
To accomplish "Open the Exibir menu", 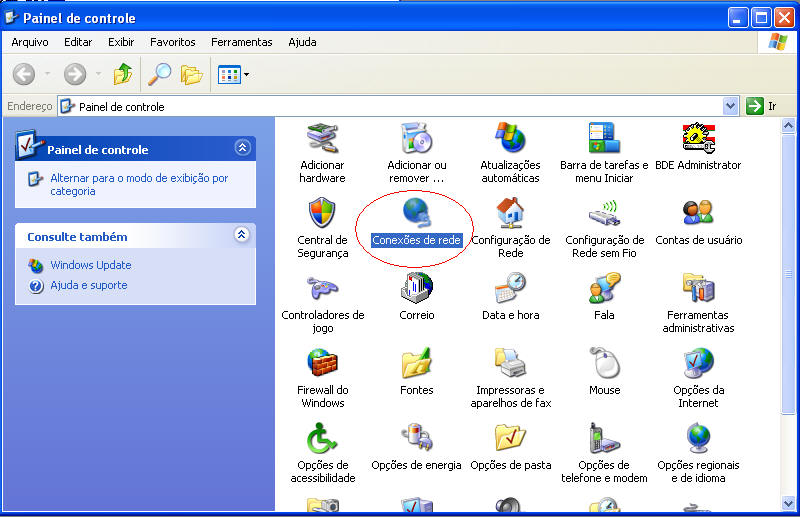I will point(121,42).
